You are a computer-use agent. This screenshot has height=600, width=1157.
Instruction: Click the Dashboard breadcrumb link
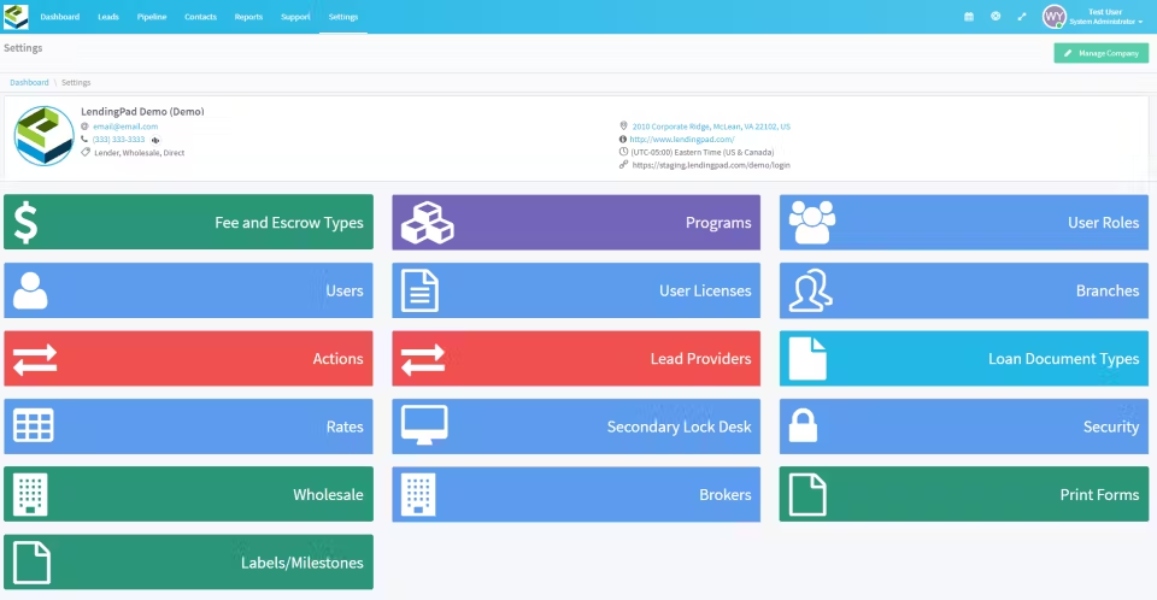[29, 83]
